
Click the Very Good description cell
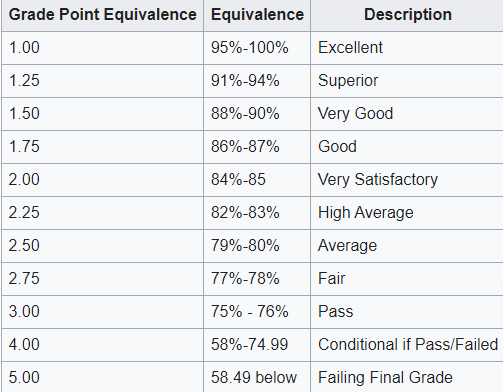click(x=407, y=114)
